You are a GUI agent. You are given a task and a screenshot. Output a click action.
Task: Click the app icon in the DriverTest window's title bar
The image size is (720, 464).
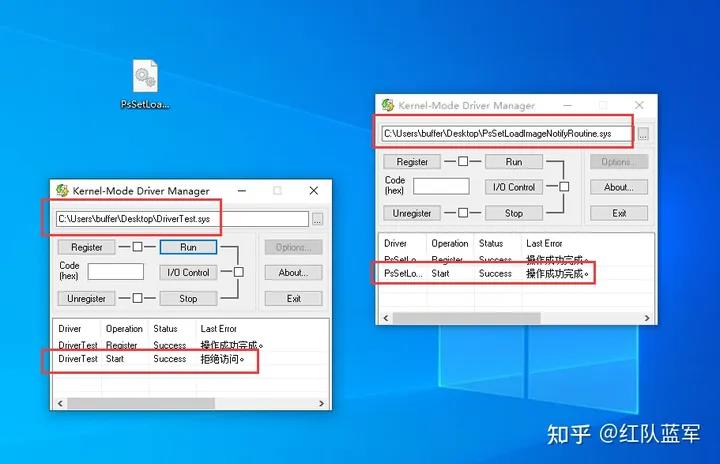[62, 191]
